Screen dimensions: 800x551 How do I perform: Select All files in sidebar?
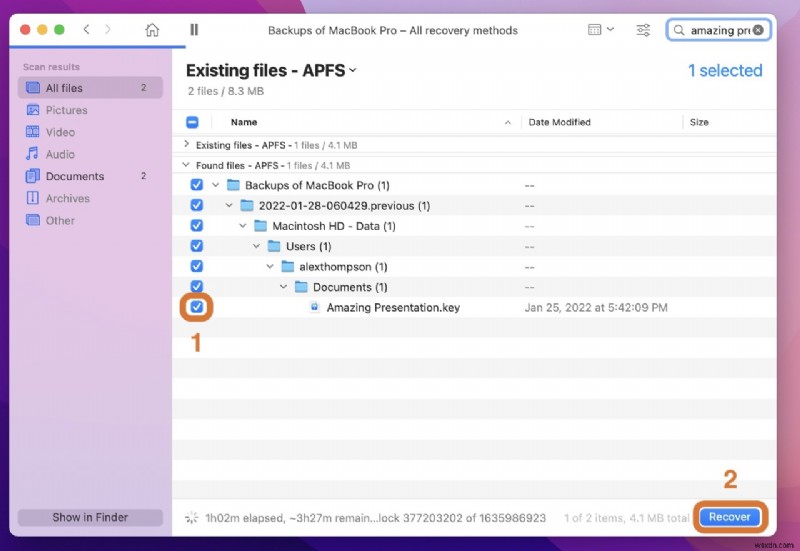click(90, 88)
